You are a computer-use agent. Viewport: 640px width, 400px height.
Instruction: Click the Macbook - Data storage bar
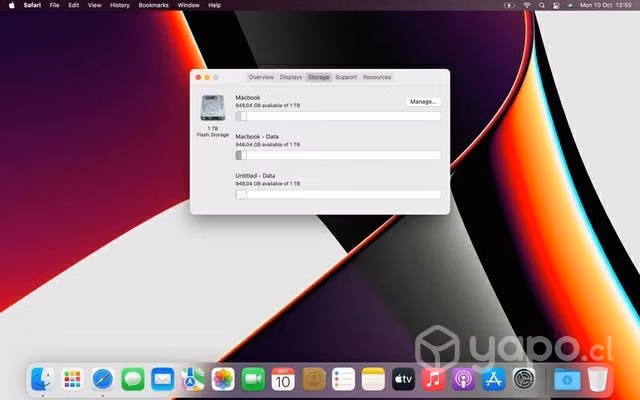pyautogui.click(x=338, y=155)
